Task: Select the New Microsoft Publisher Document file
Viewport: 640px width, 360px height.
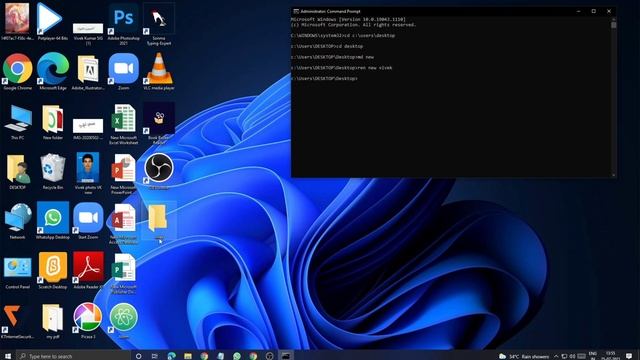Action: pos(123,273)
